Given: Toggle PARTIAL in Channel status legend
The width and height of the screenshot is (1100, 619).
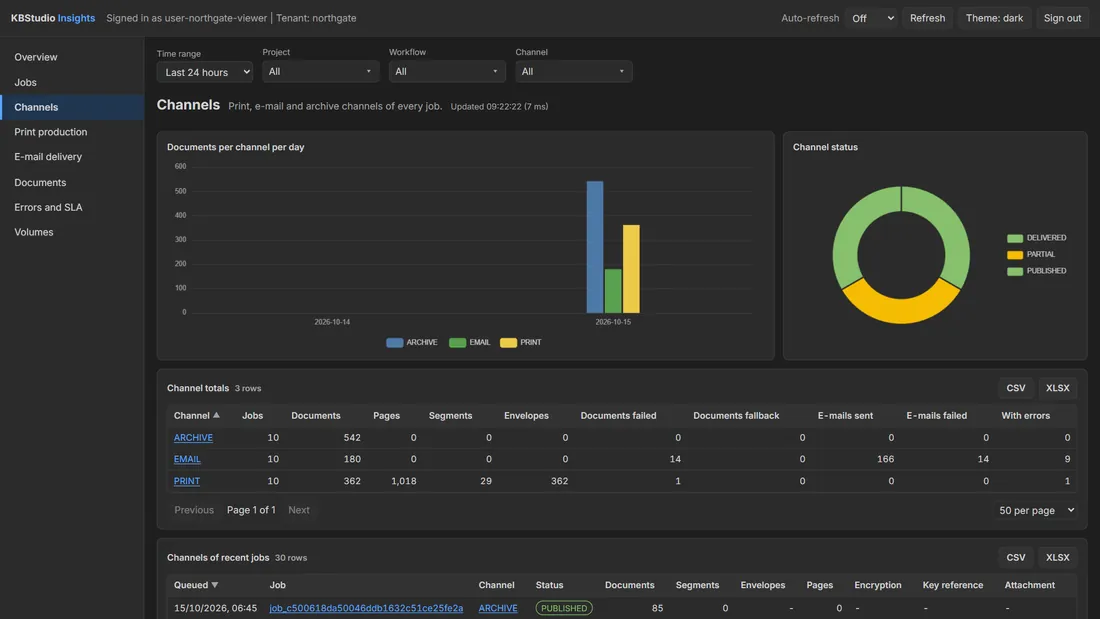Looking at the screenshot, I should (1031, 254).
